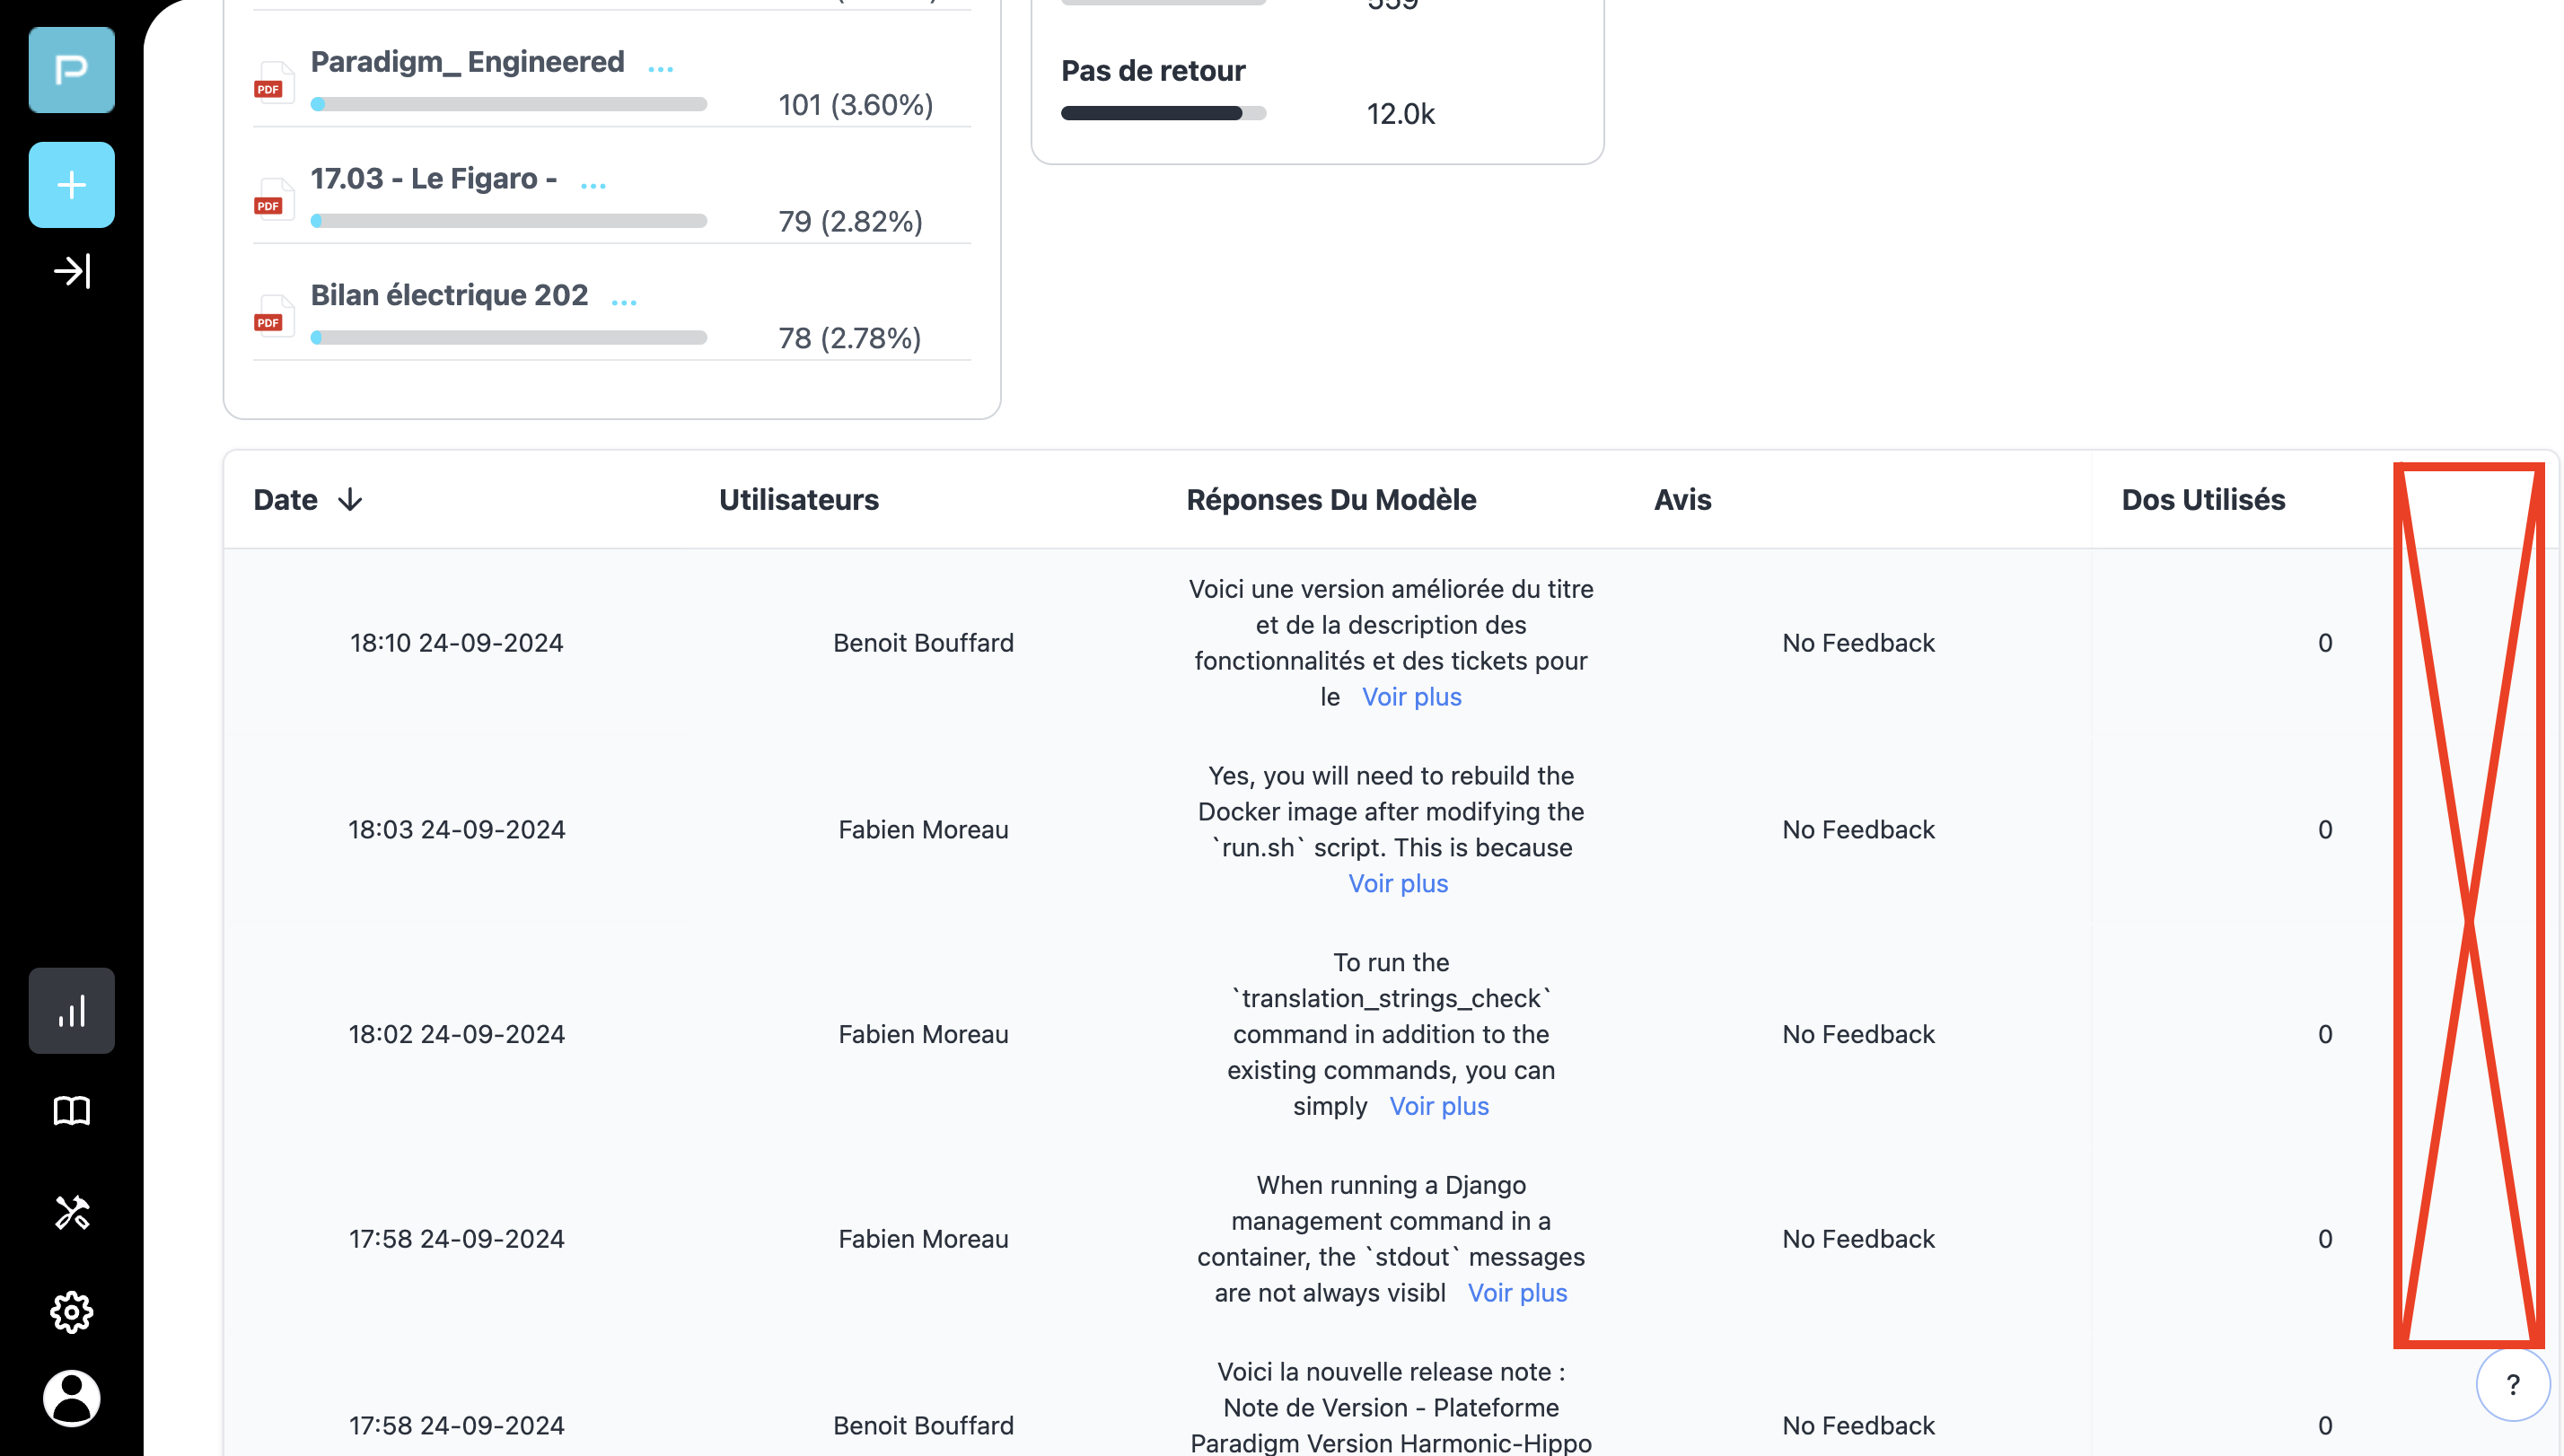Open the Paradigm logo home icon
Viewport: 2564px width, 1456px height.
point(71,70)
